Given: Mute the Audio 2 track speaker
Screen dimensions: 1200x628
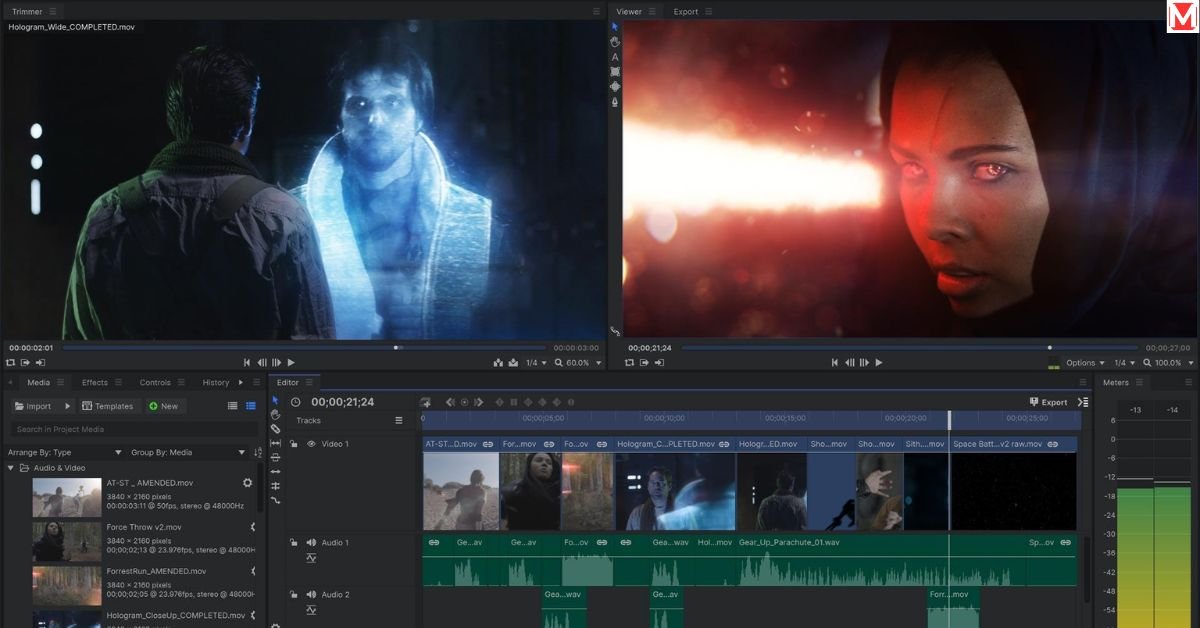Looking at the screenshot, I should [x=311, y=594].
